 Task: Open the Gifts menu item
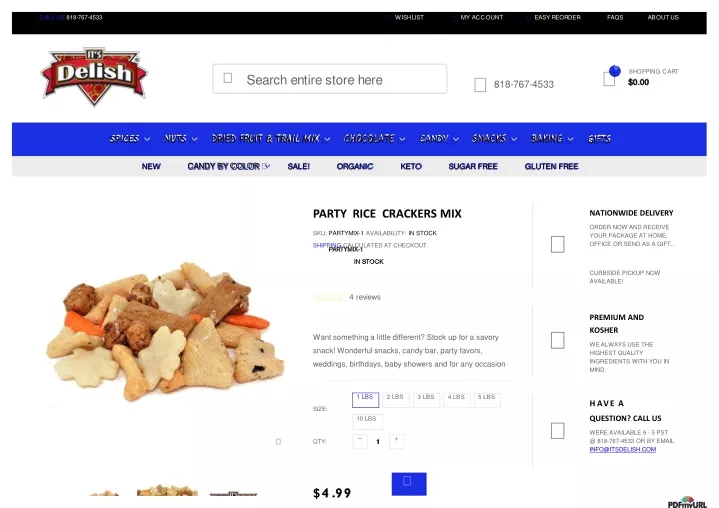(599, 138)
